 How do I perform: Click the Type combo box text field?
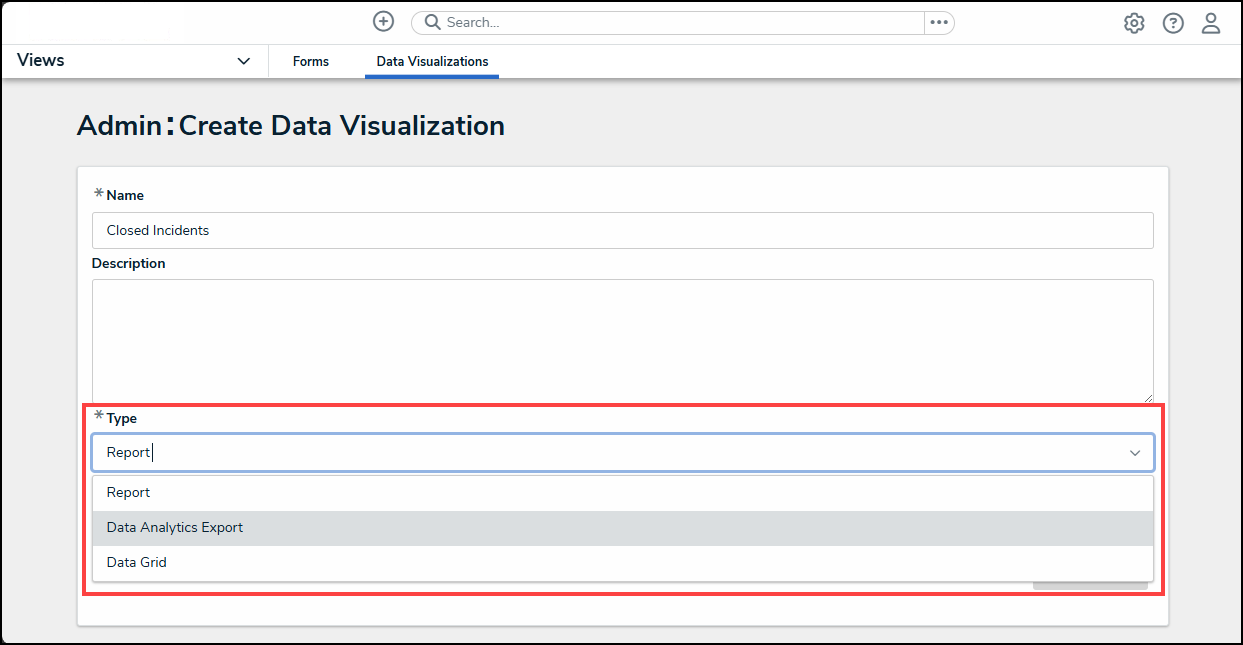coord(600,453)
